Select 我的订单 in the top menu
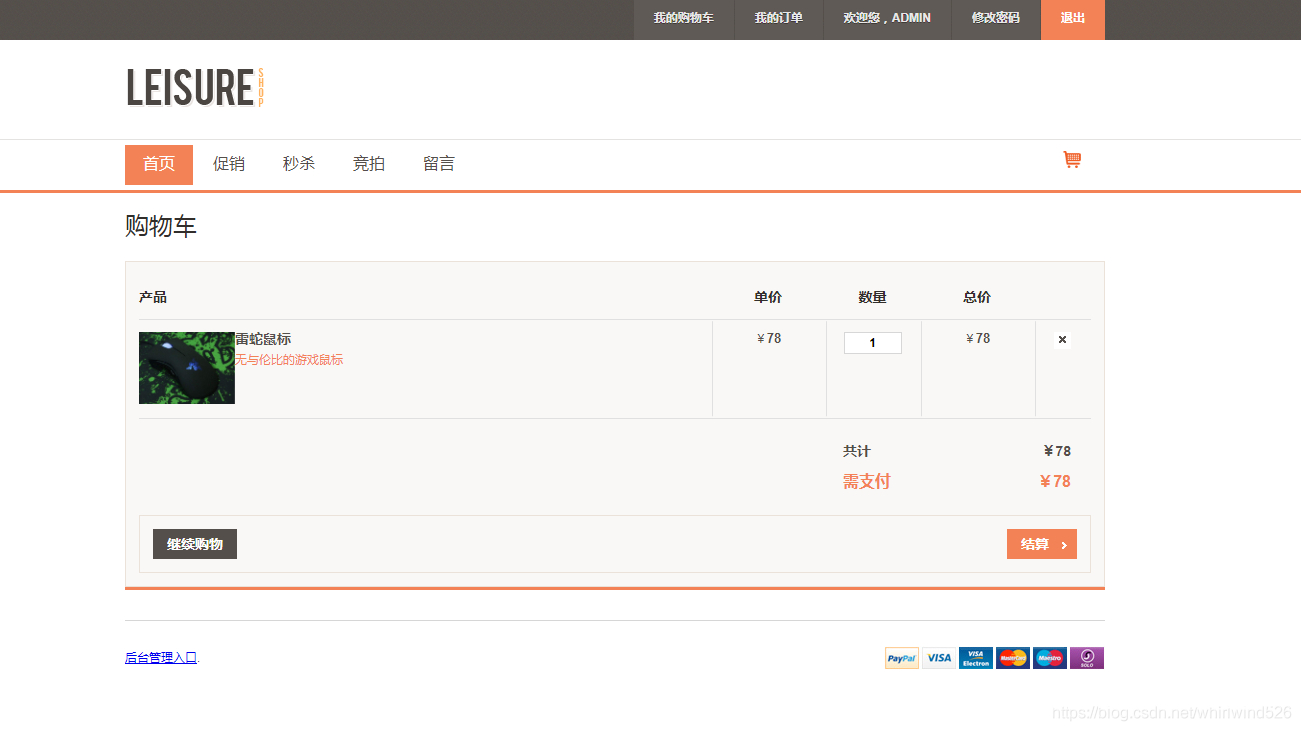 coord(778,17)
